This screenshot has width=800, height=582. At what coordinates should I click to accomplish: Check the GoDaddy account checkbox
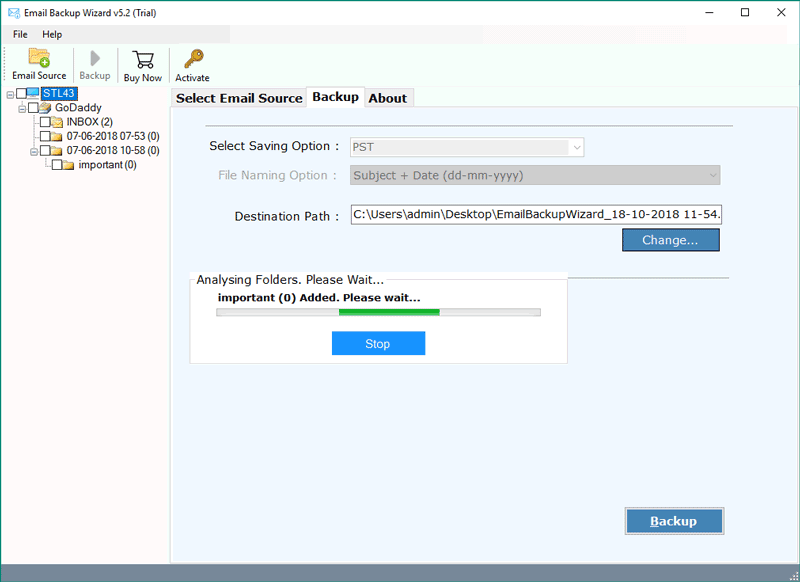point(33,108)
